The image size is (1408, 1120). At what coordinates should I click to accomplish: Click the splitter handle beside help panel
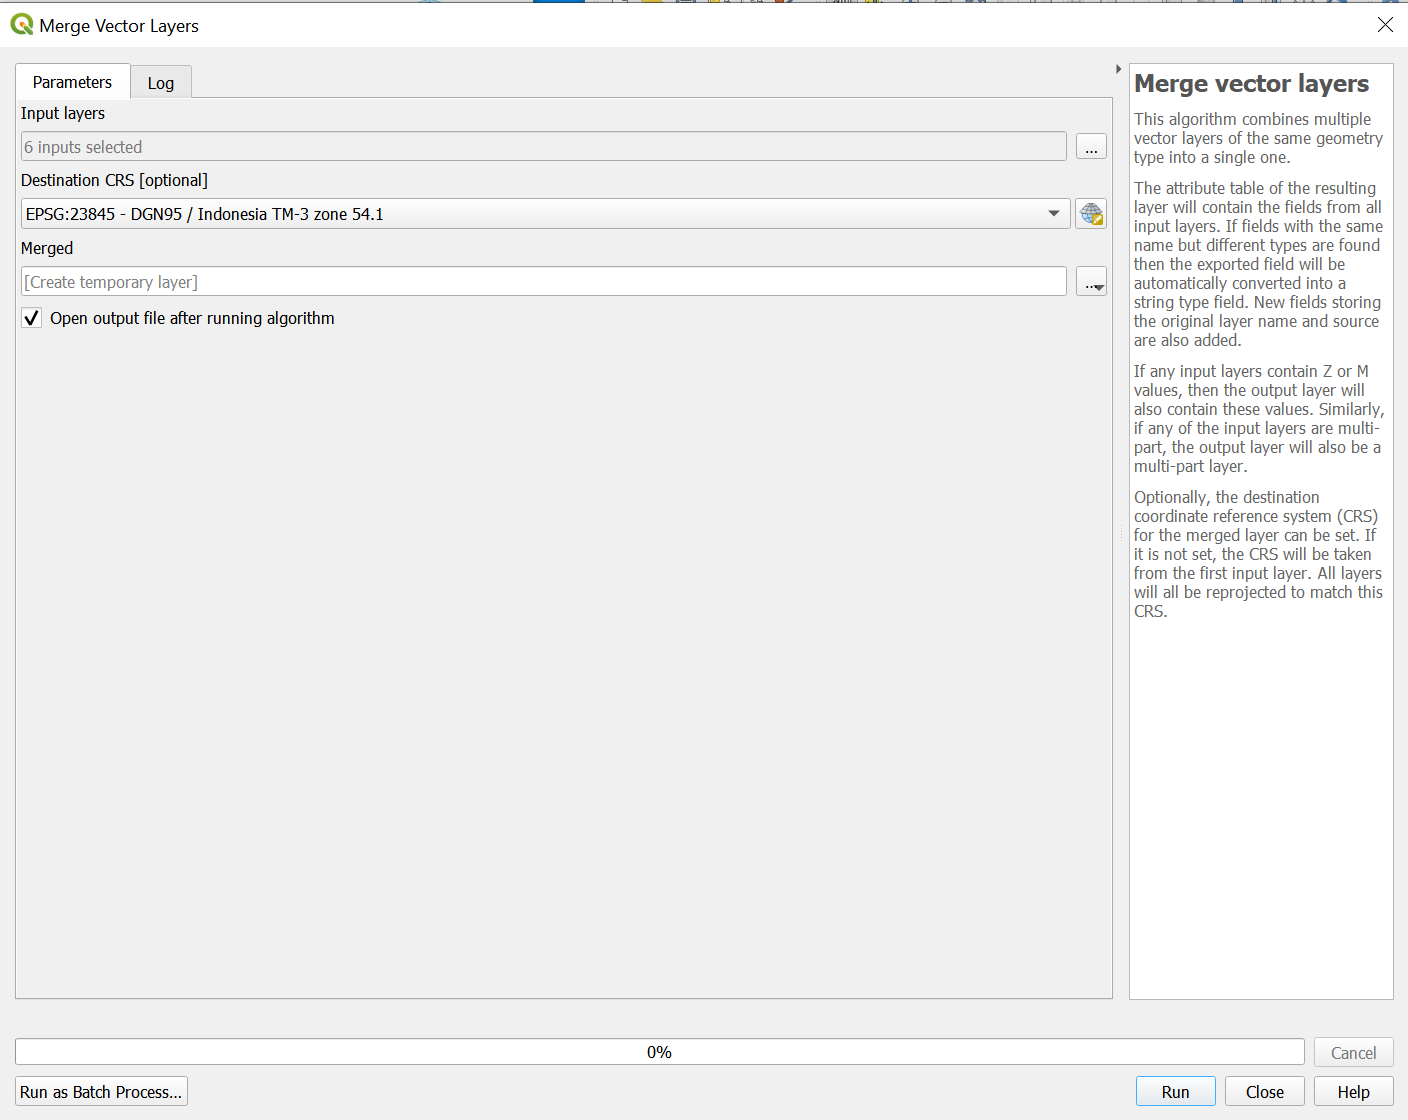[x=1121, y=535]
